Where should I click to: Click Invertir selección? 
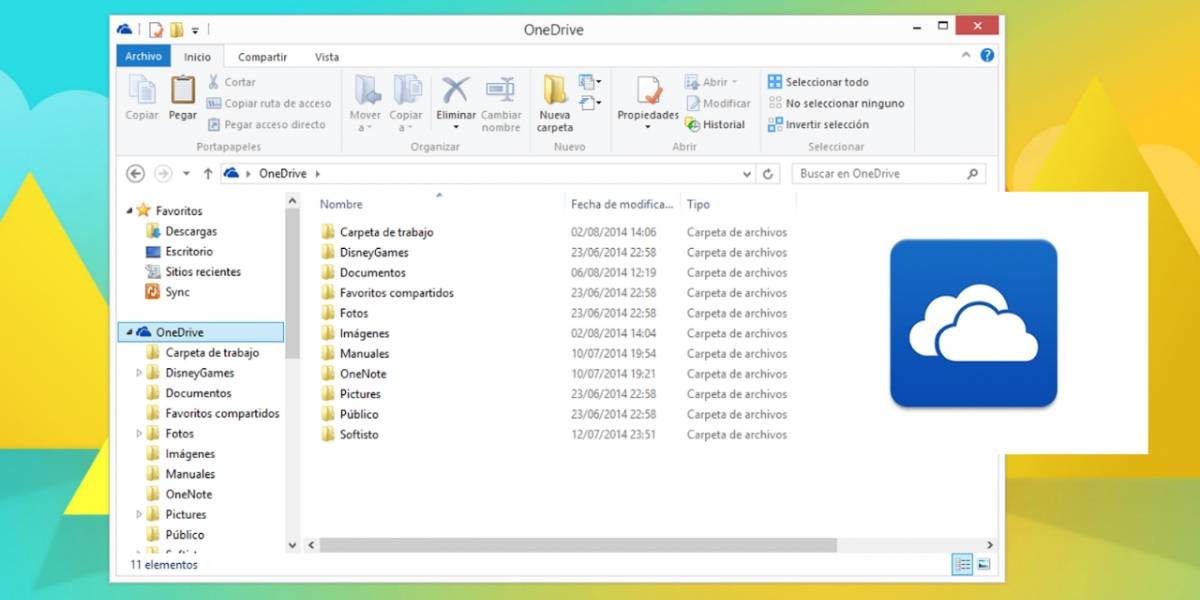coord(818,124)
